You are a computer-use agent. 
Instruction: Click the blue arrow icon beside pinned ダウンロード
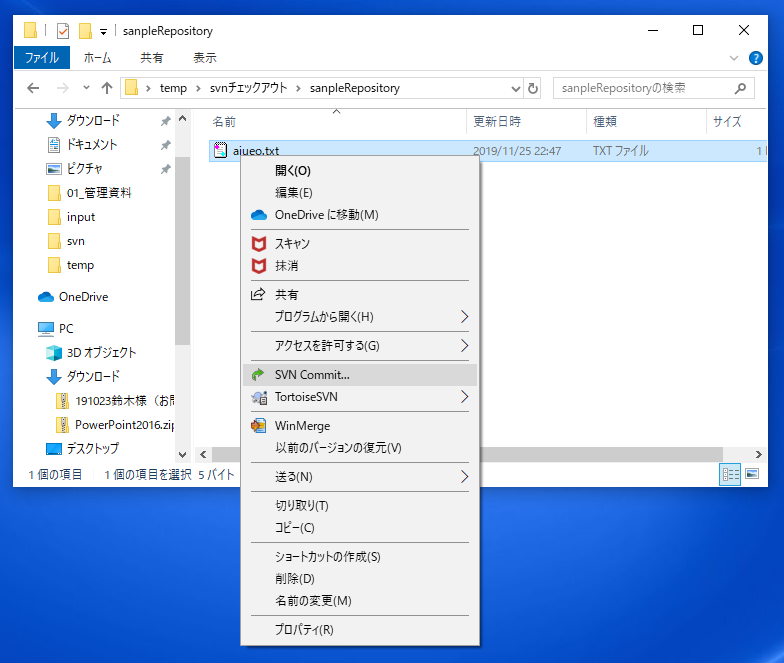pyautogui.click(x=54, y=120)
